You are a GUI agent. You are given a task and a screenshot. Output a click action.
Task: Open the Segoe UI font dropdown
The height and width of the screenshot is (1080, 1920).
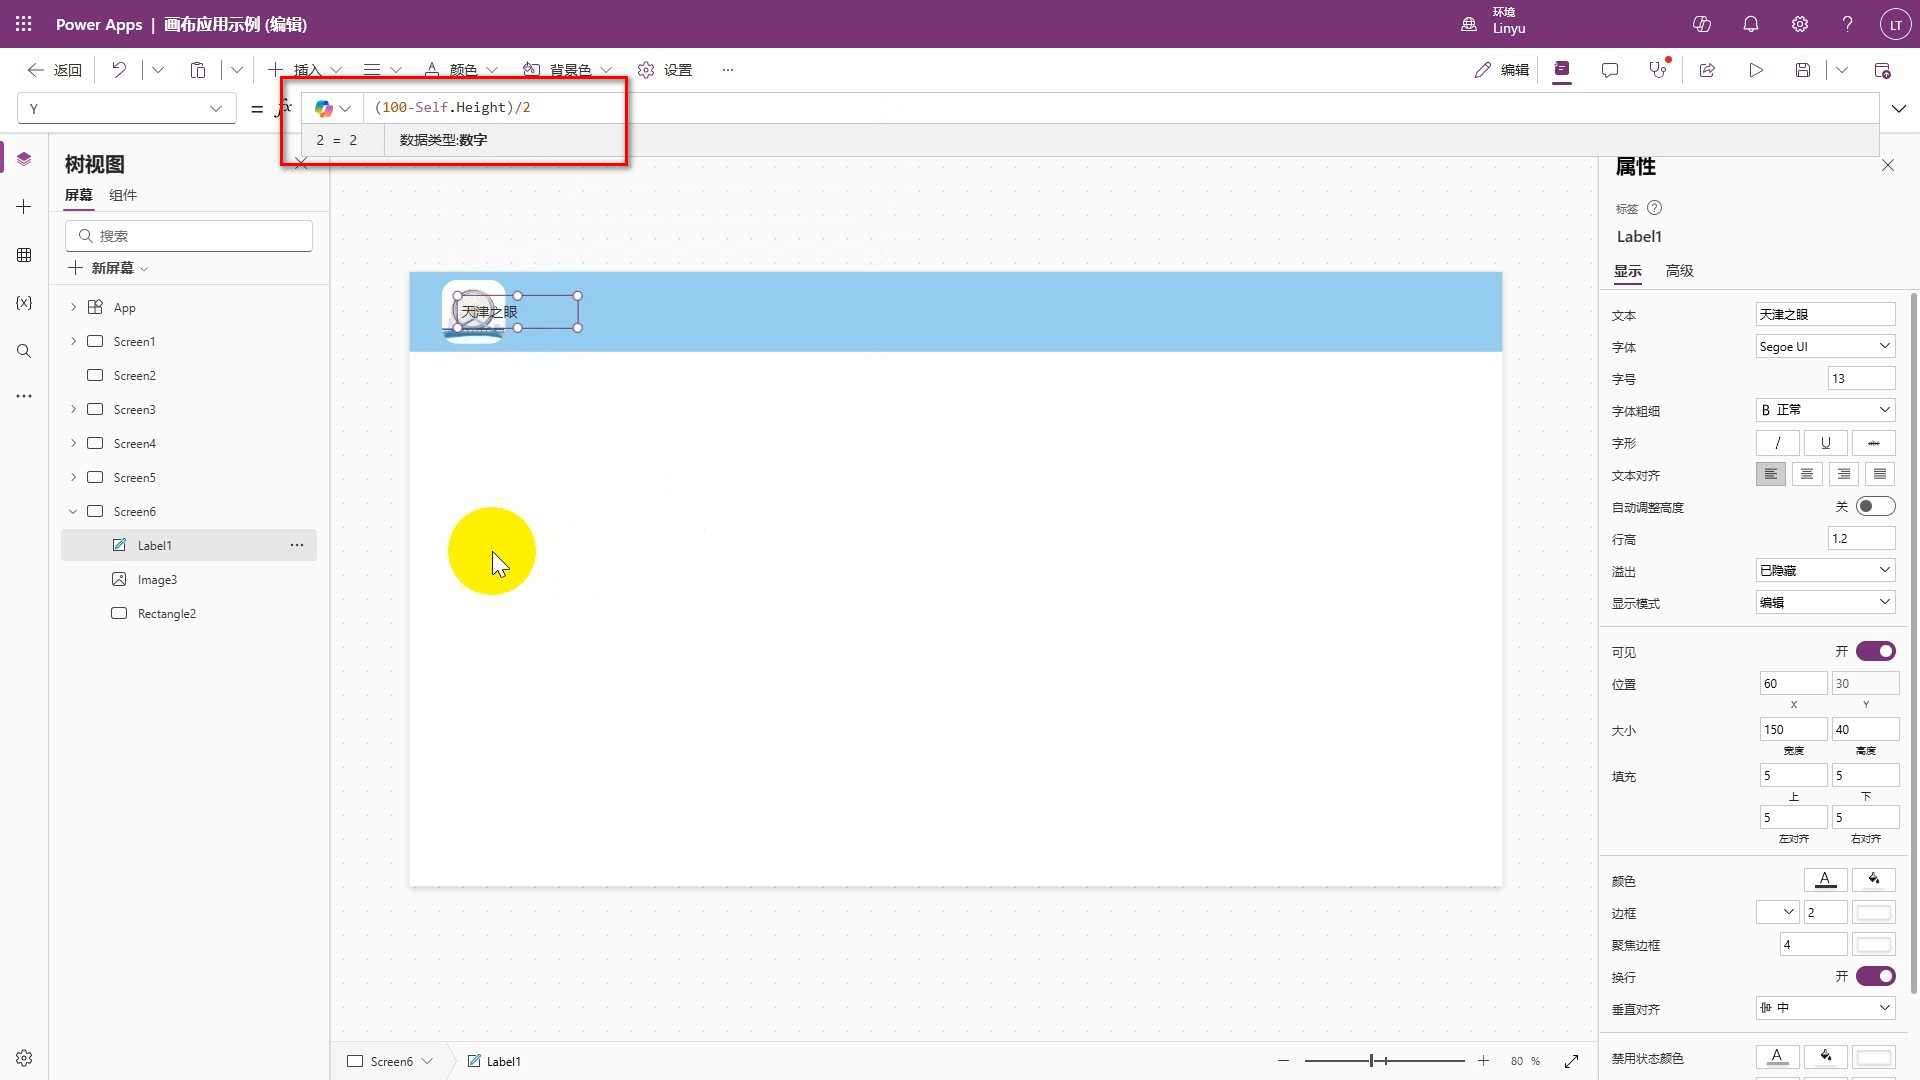(x=1825, y=347)
